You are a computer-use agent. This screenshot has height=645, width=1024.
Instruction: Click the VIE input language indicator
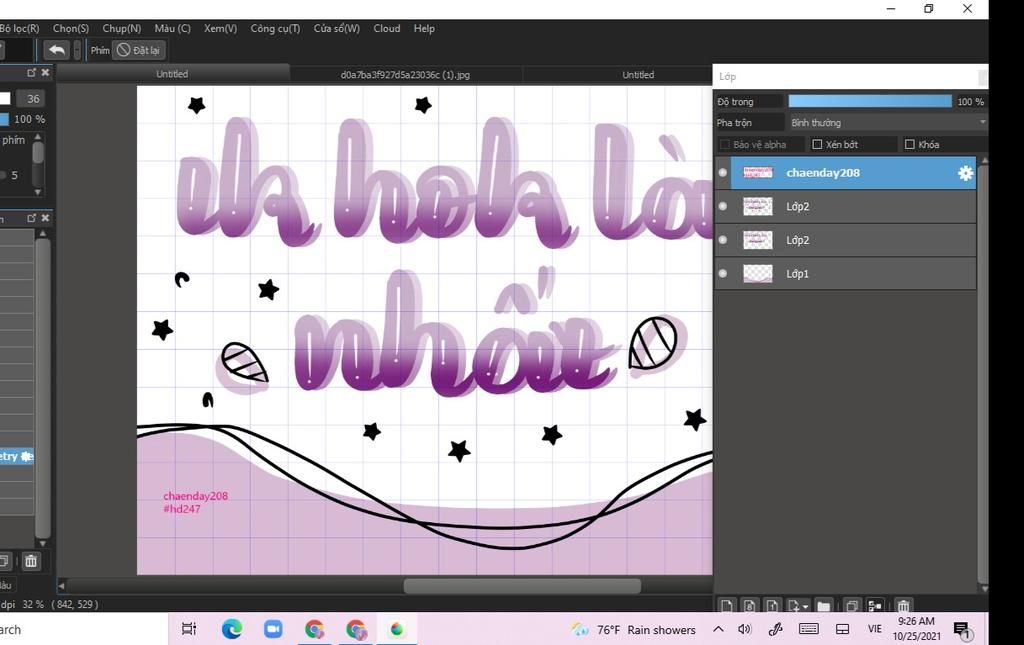click(x=874, y=629)
